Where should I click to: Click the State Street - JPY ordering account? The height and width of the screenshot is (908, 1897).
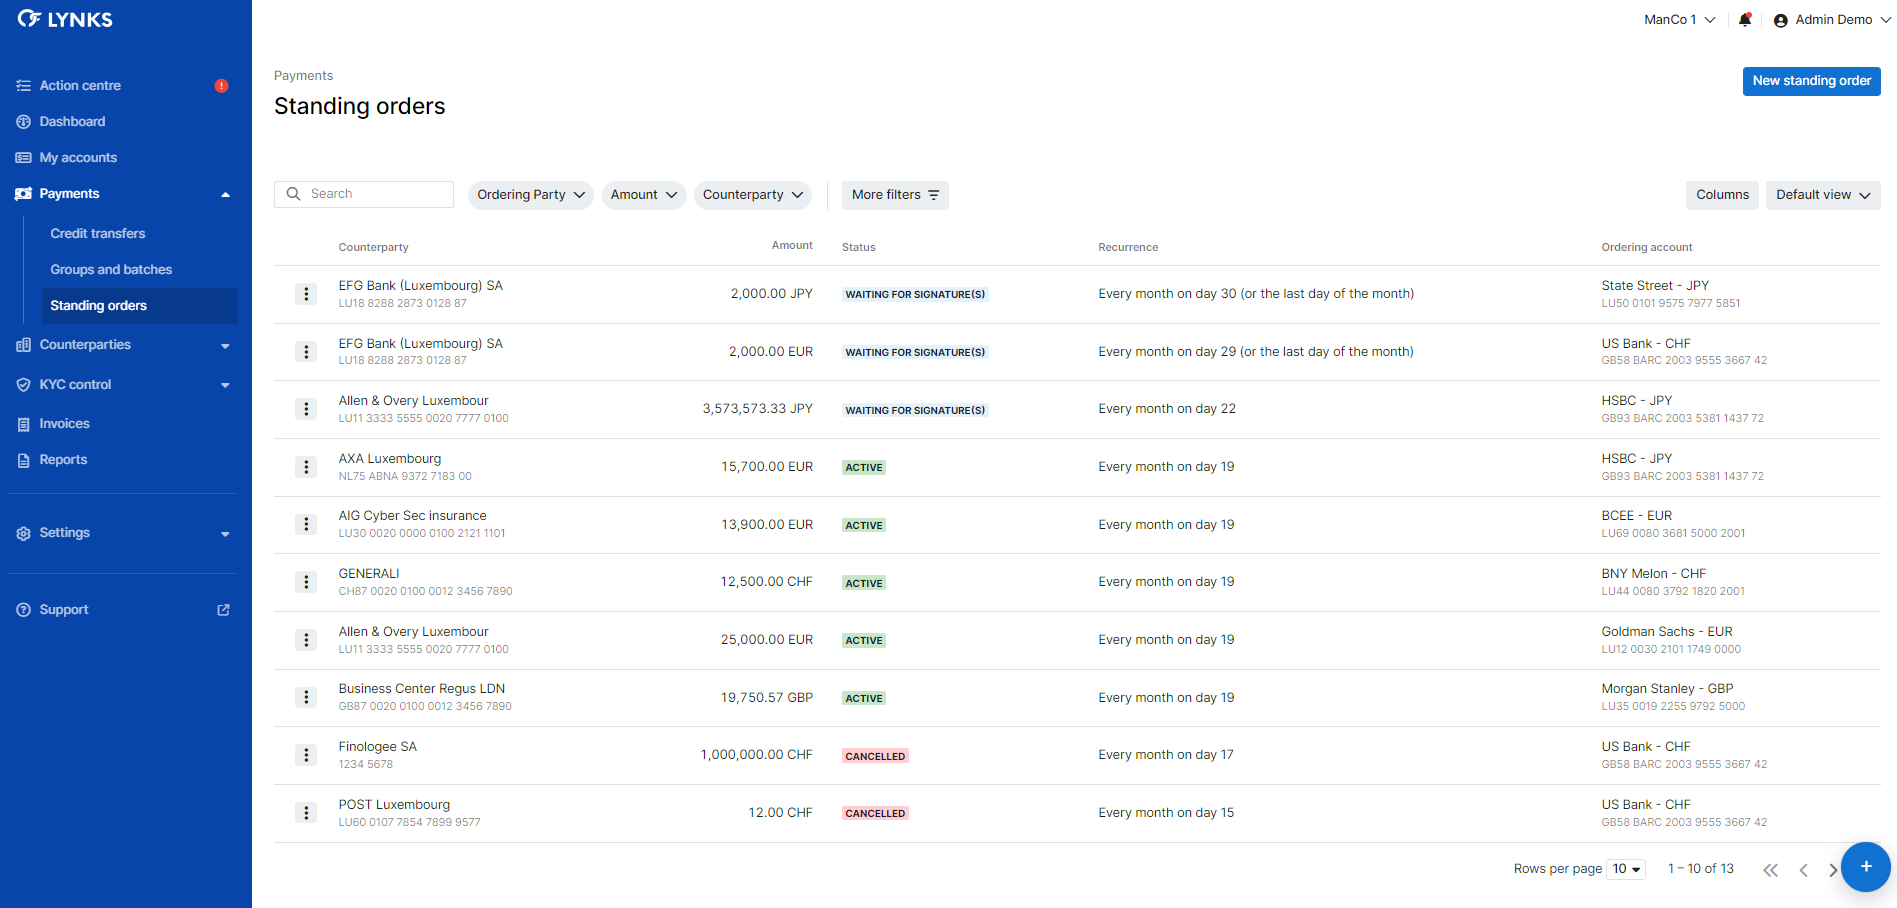click(1655, 286)
